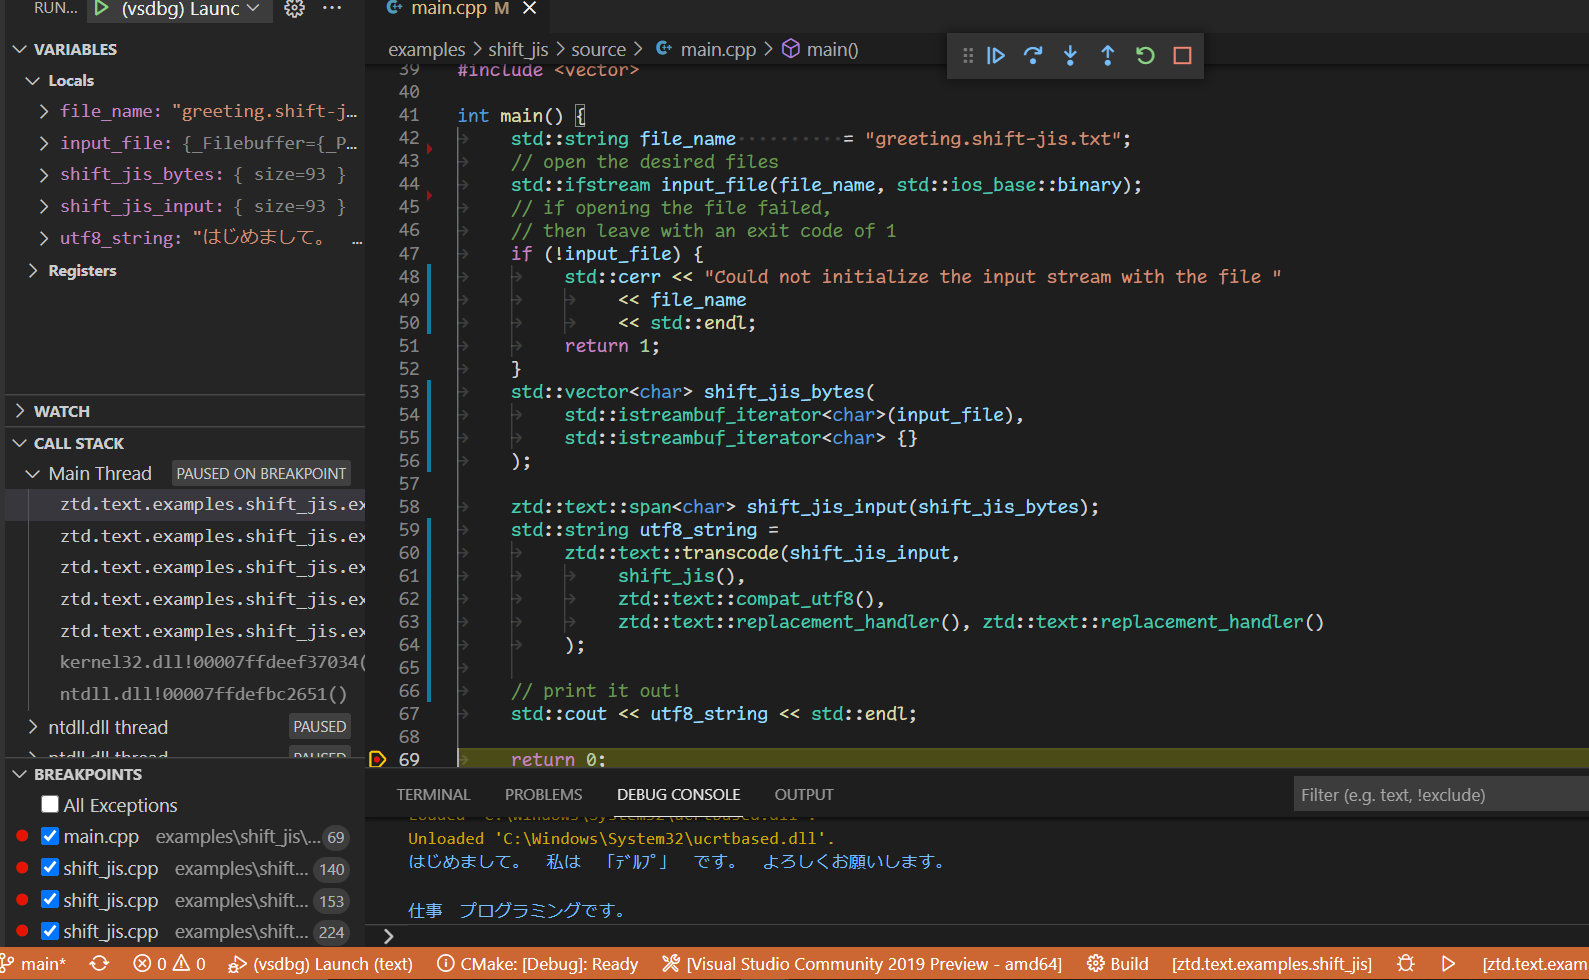Restart the debugging session

click(x=1145, y=56)
